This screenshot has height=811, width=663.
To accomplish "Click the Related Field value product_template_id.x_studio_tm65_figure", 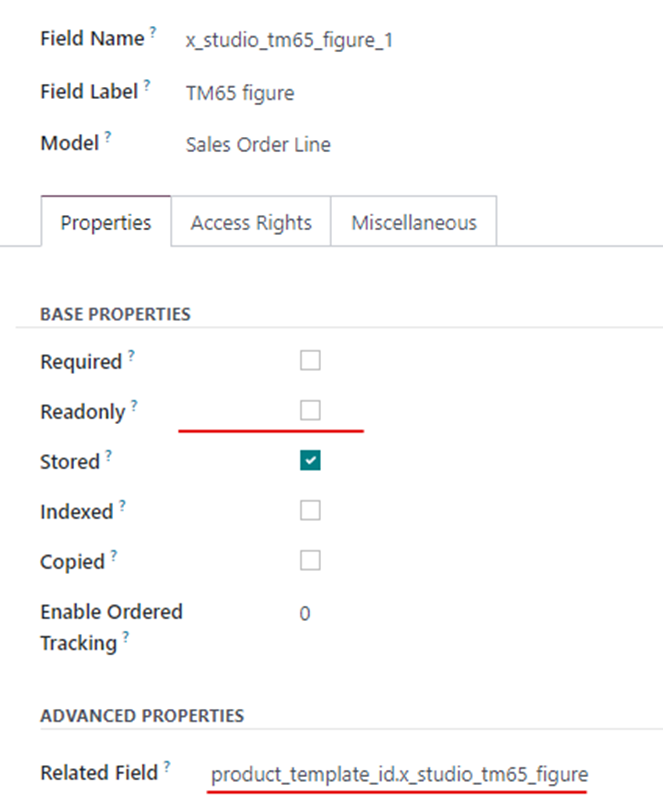I will 400,774.
